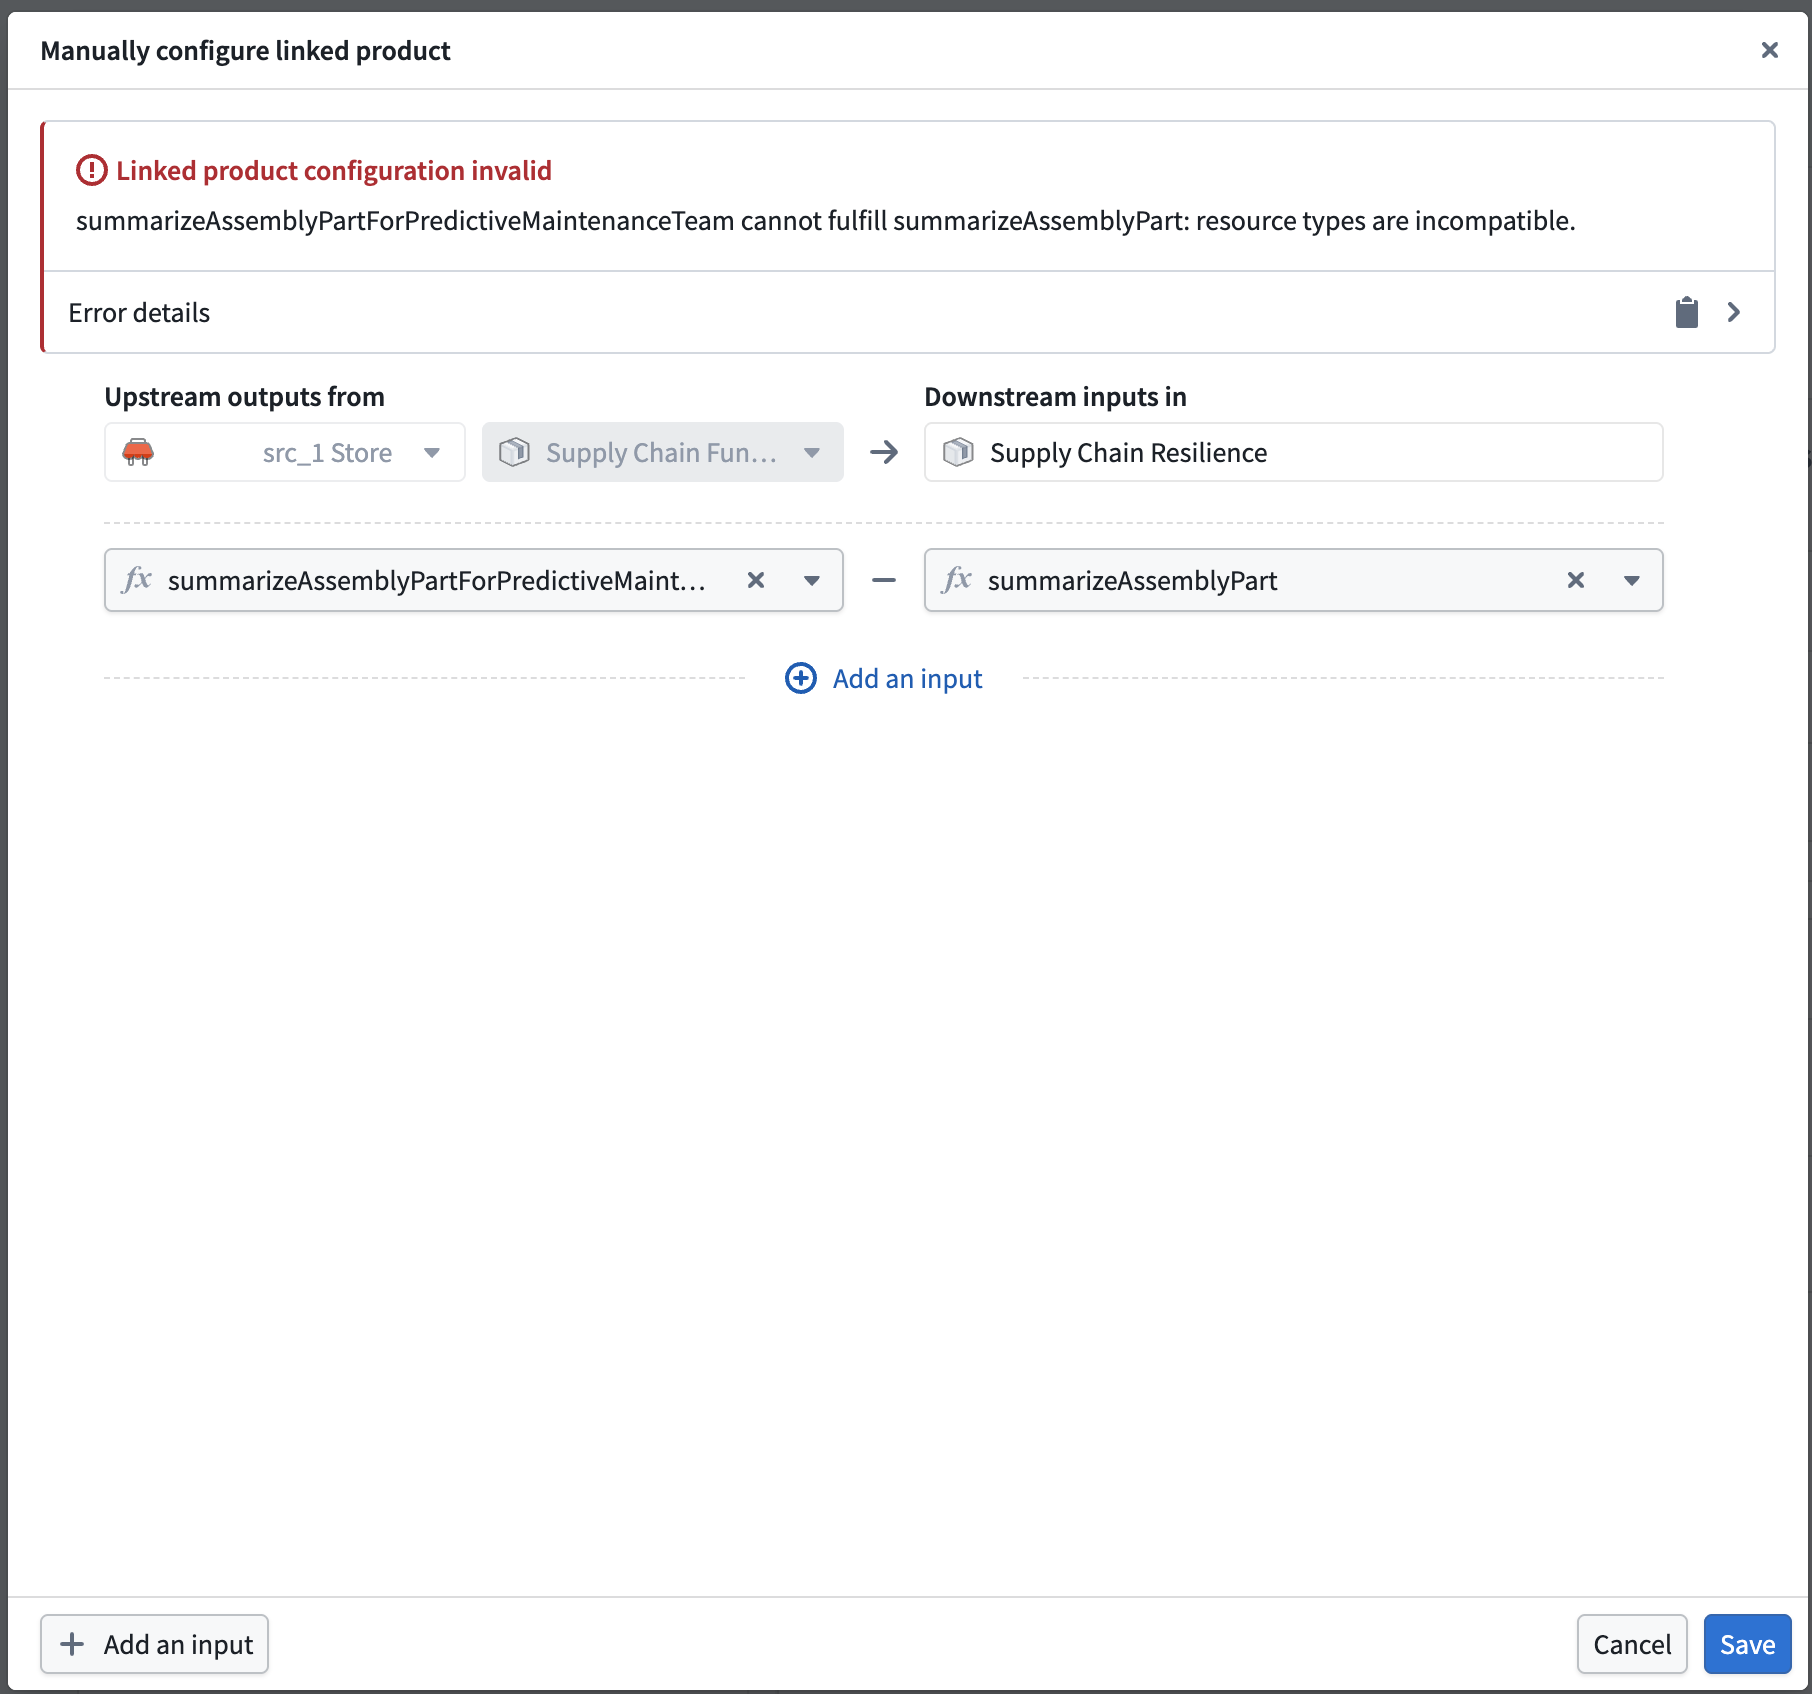The width and height of the screenshot is (1812, 1694).
Task: Select the summarizeAssemblyPartForPredictiveMaint... text
Action: (437, 580)
